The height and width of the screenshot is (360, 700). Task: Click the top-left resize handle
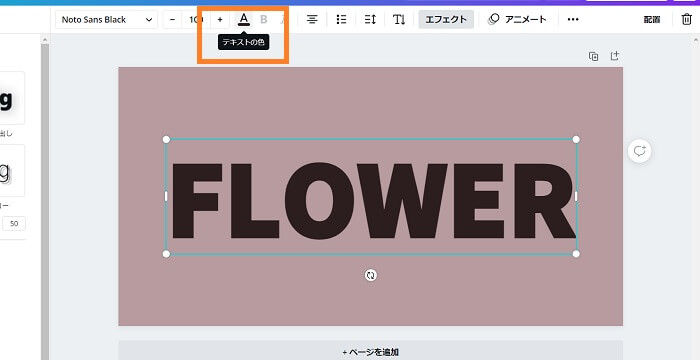166,139
